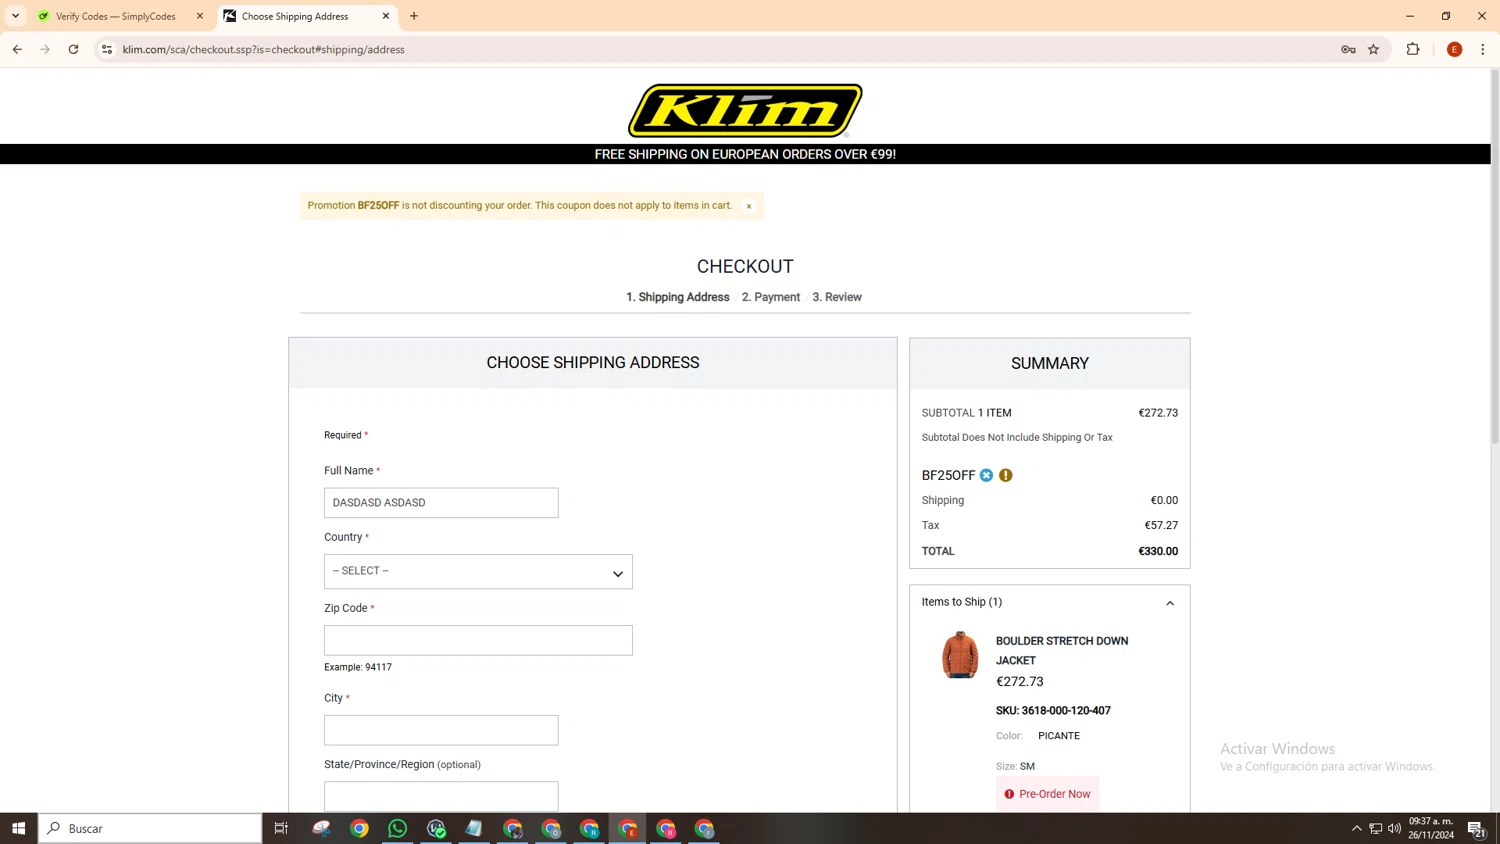Open the Country select dropdown
Screen dimensions: 1500x844
coord(478,571)
